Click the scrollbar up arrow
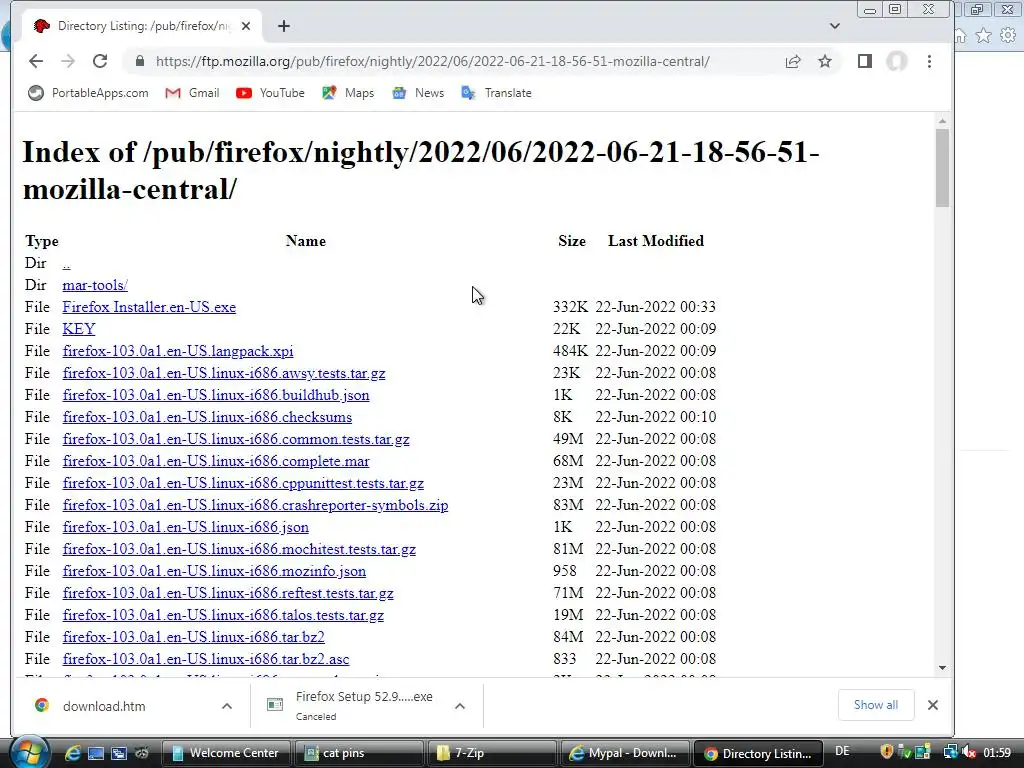The height and width of the screenshot is (768, 1024). pos(942,121)
